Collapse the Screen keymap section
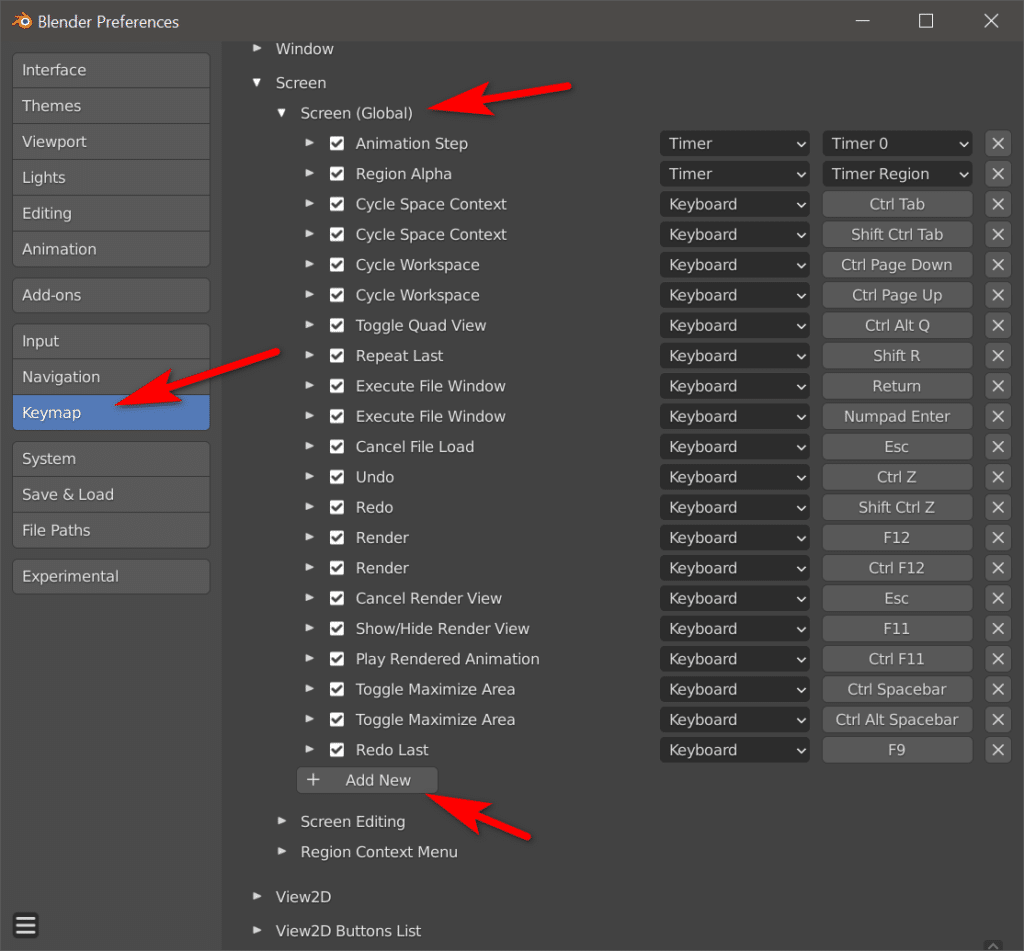 coord(257,82)
